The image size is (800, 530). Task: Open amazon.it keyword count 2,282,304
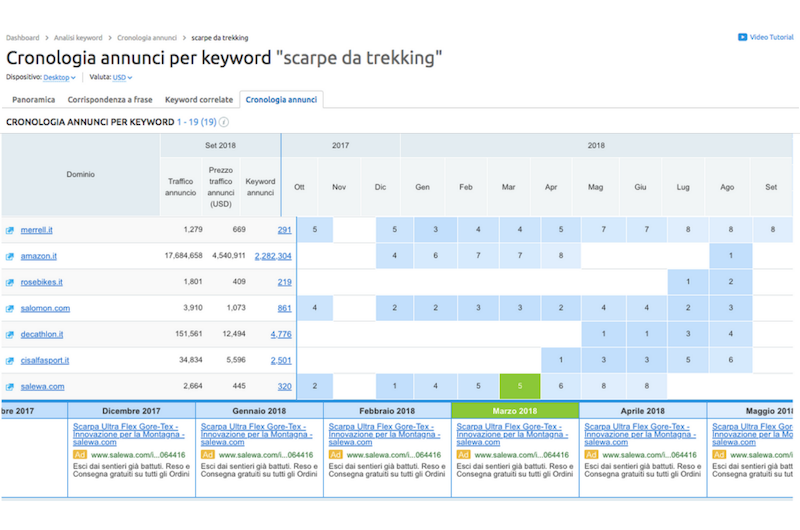pyautogui.click(x=273, y=256)
